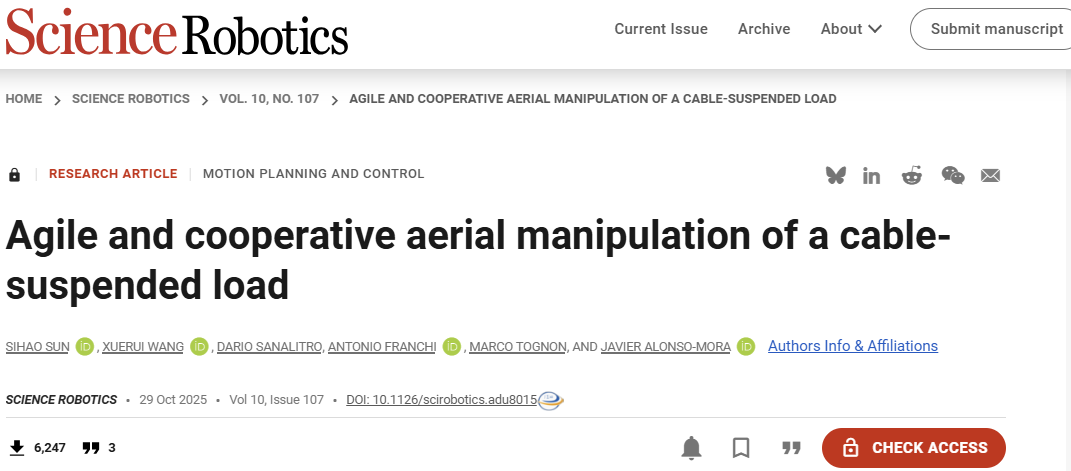Viewport: 1071px width, 471px height.
Task: Open Sihao Sun's ORCID icon
Action: tap(84, 346)
